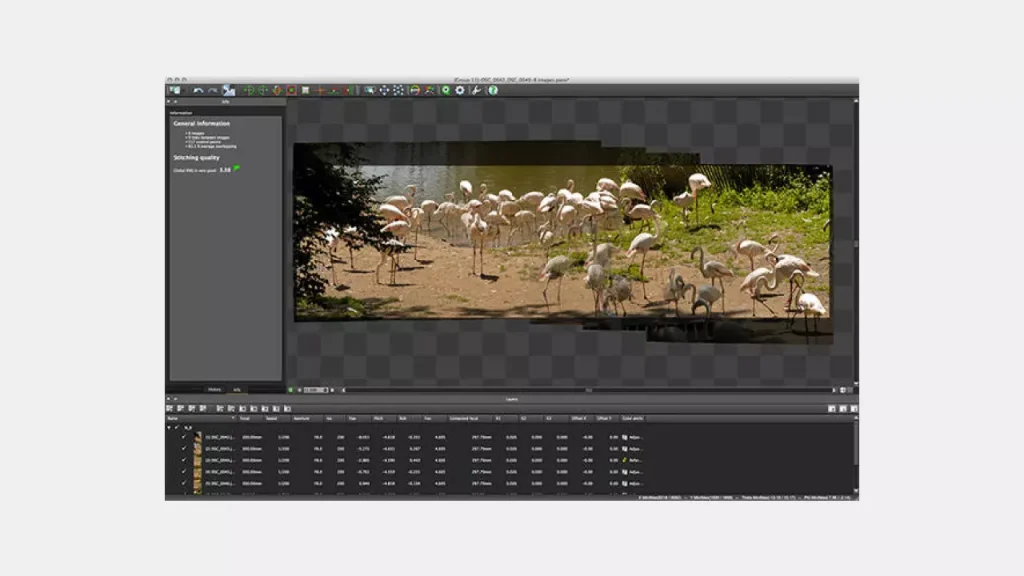
Task: Click the preview horizontal scrollbar handle
Action: click(588, 390)
